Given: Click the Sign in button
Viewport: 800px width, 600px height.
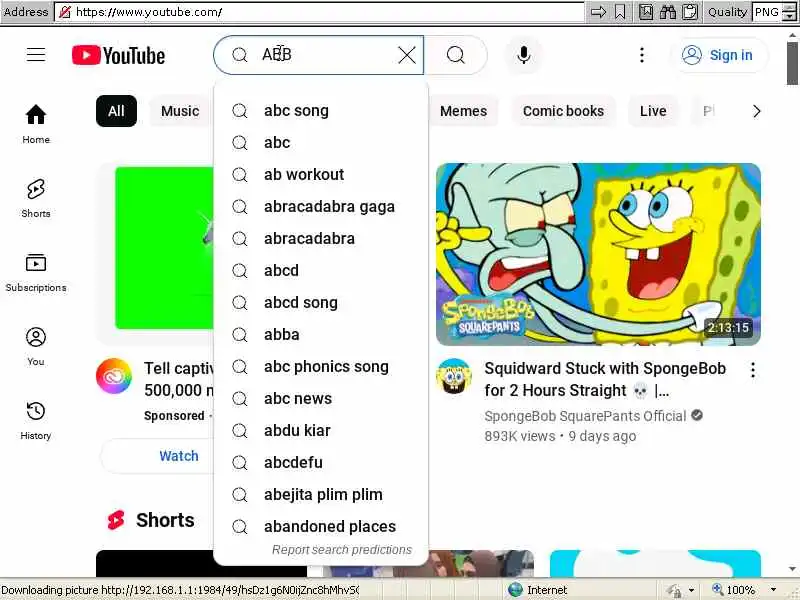Looking at the screenshot, I should pos(717,55).
